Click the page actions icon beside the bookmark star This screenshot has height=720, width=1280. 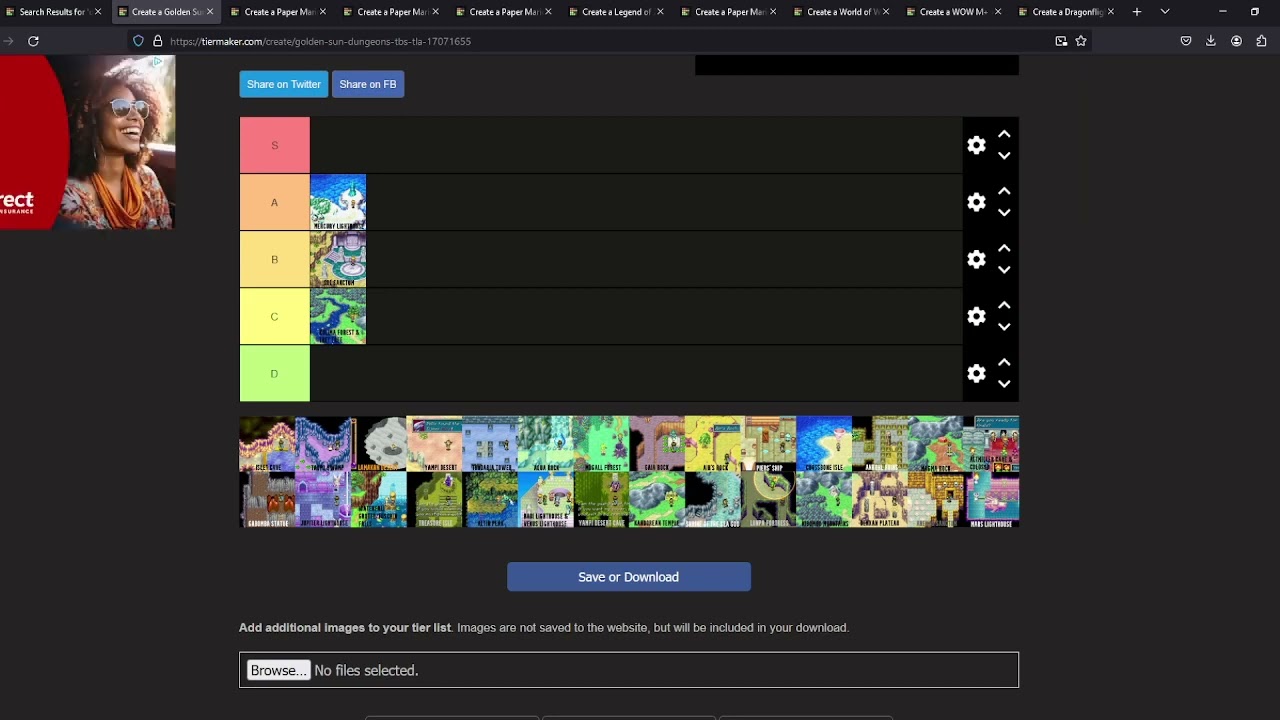pyautogui.click(x=1061, y=41)
